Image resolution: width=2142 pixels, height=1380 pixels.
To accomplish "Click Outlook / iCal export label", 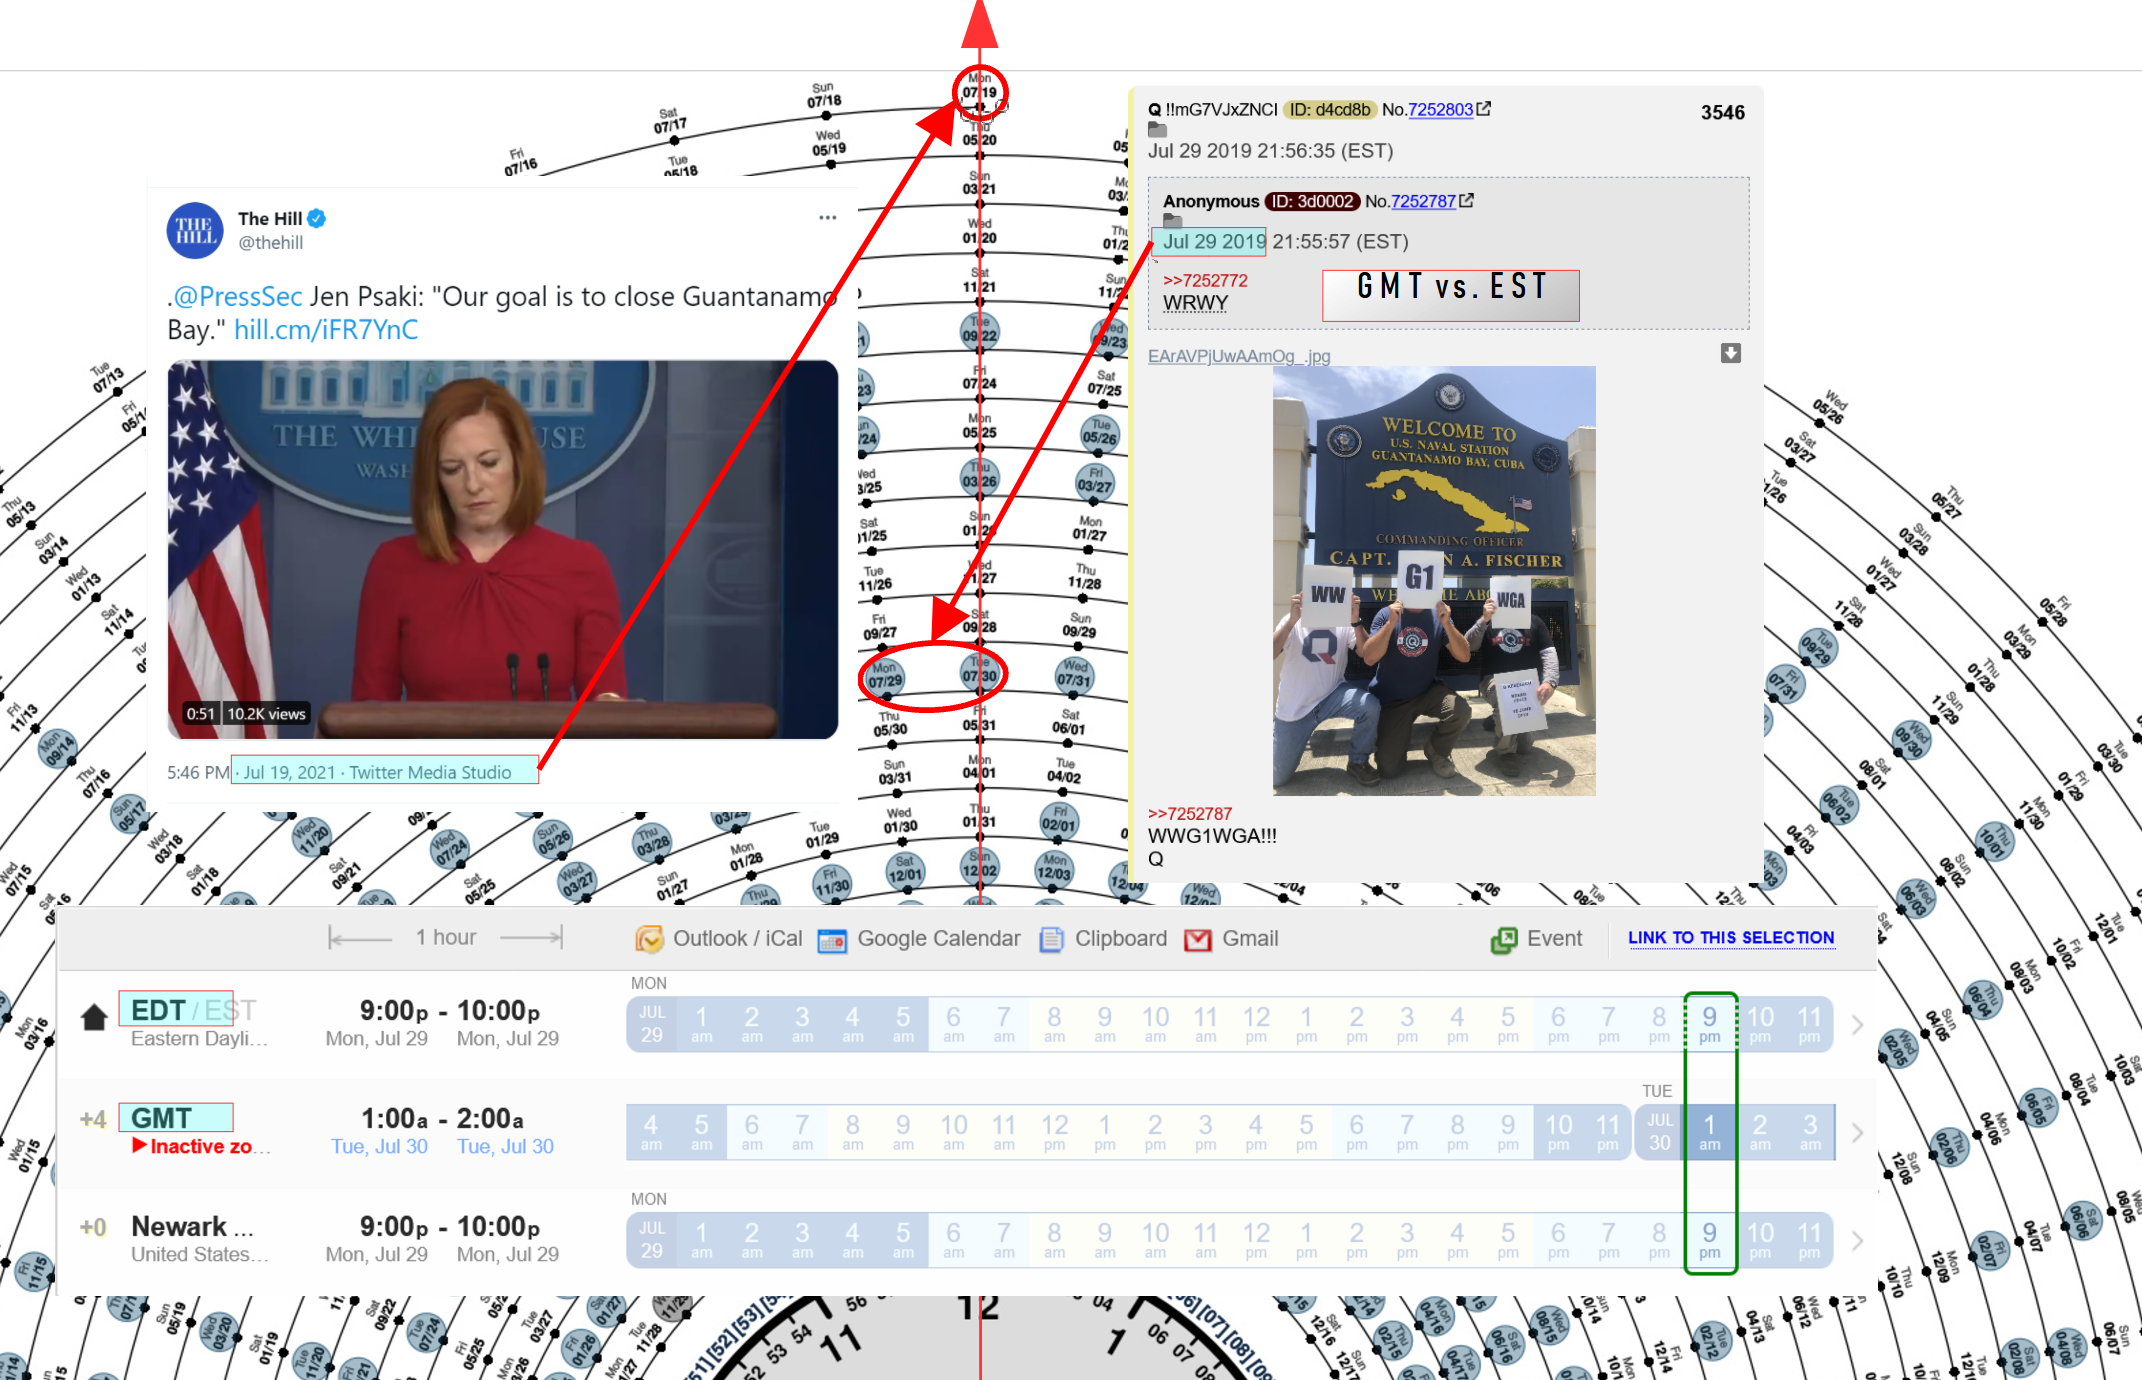I will tap(737, 939).
